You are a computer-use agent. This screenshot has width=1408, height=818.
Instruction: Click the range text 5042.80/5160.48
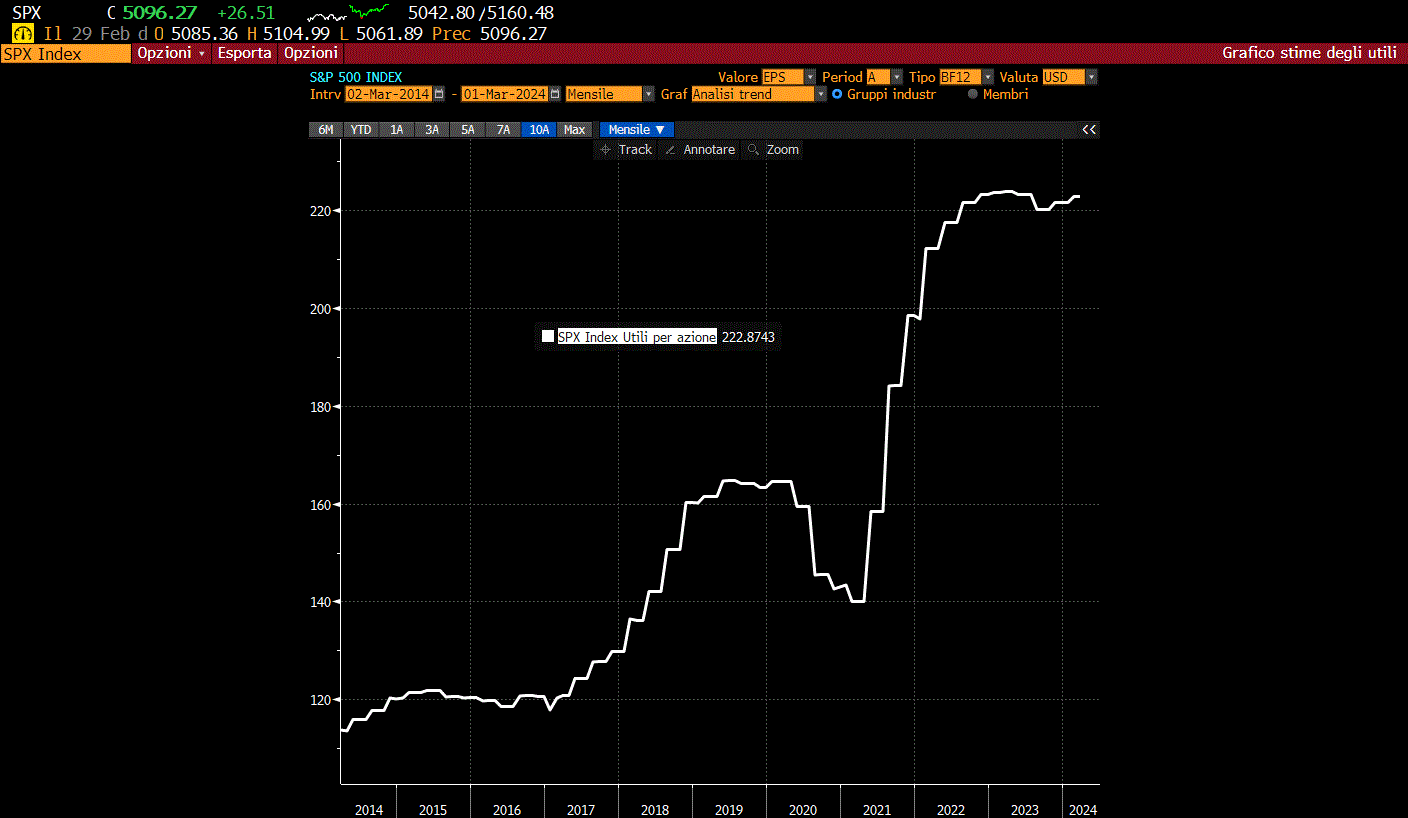click(x=481, y=13)
